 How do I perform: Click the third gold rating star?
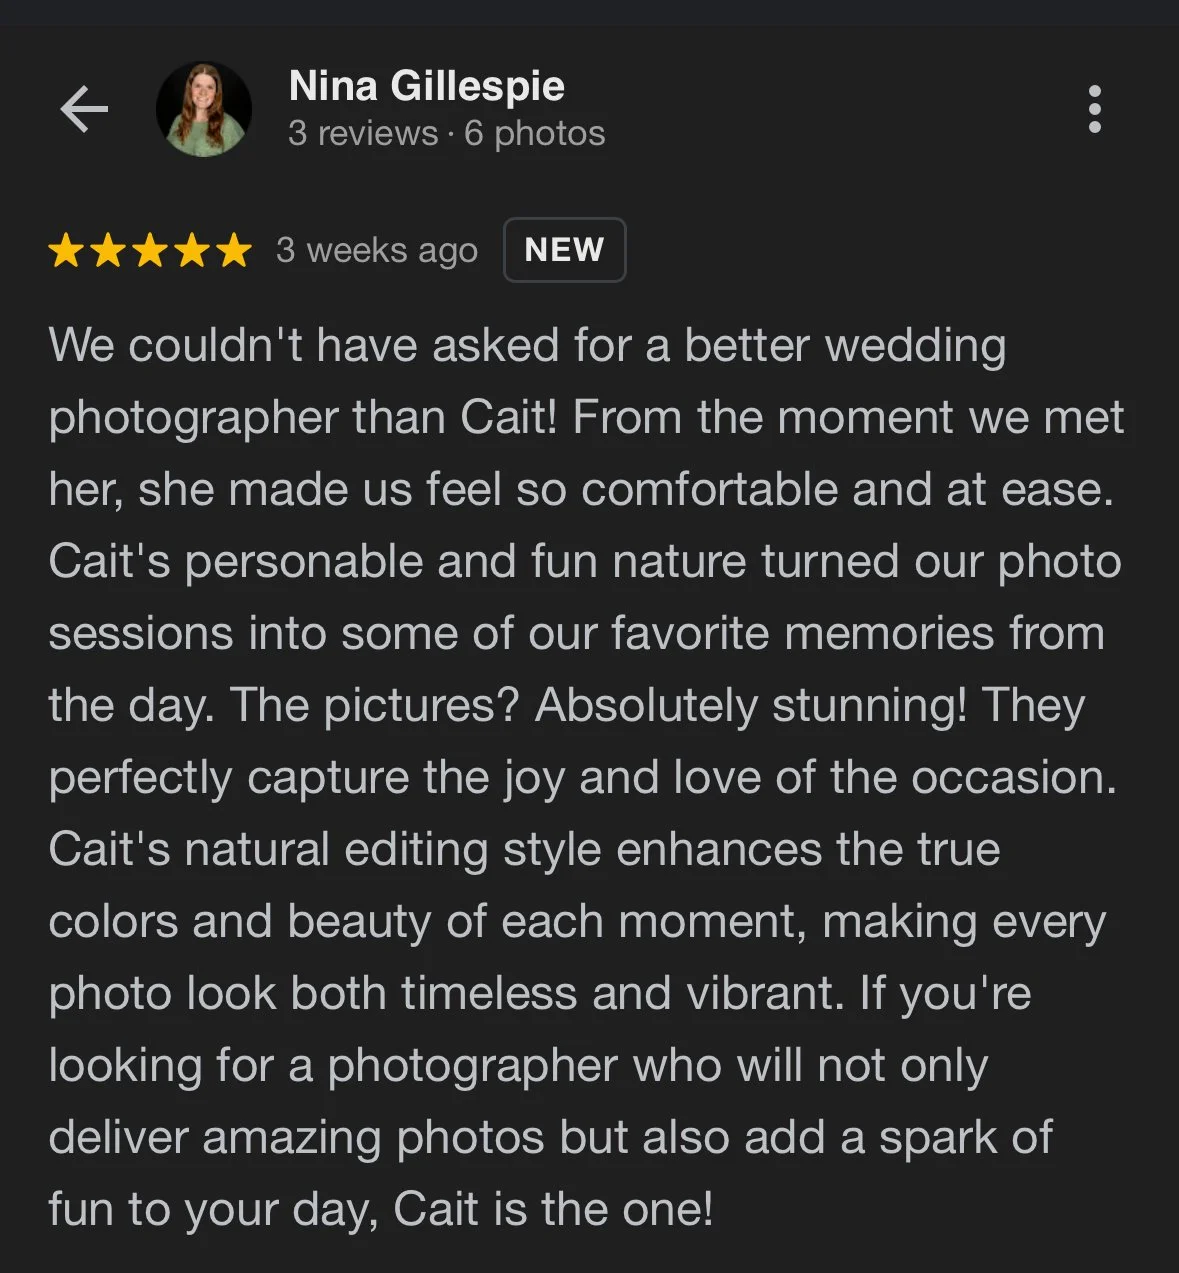(x=150, y=250)
